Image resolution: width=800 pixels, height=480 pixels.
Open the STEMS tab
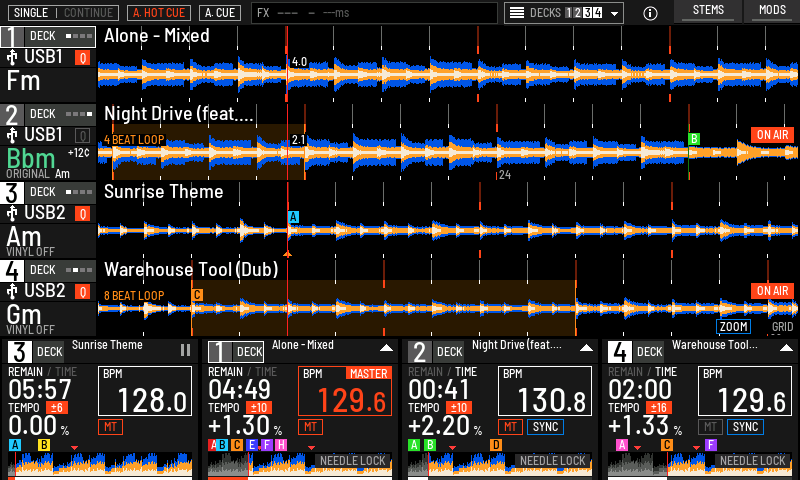coord(708,11)
